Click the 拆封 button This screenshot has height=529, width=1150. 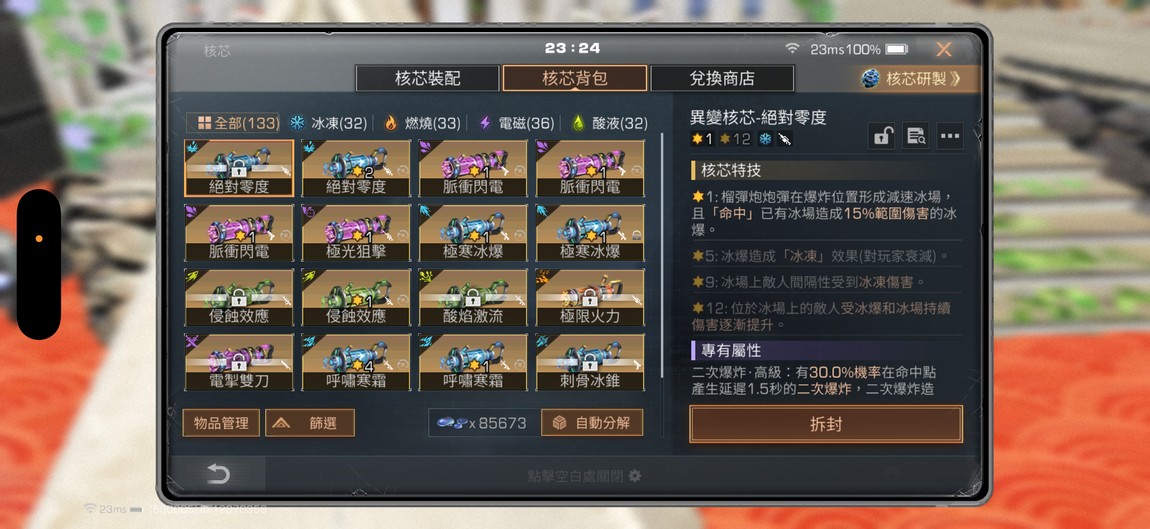pos(826,424)
